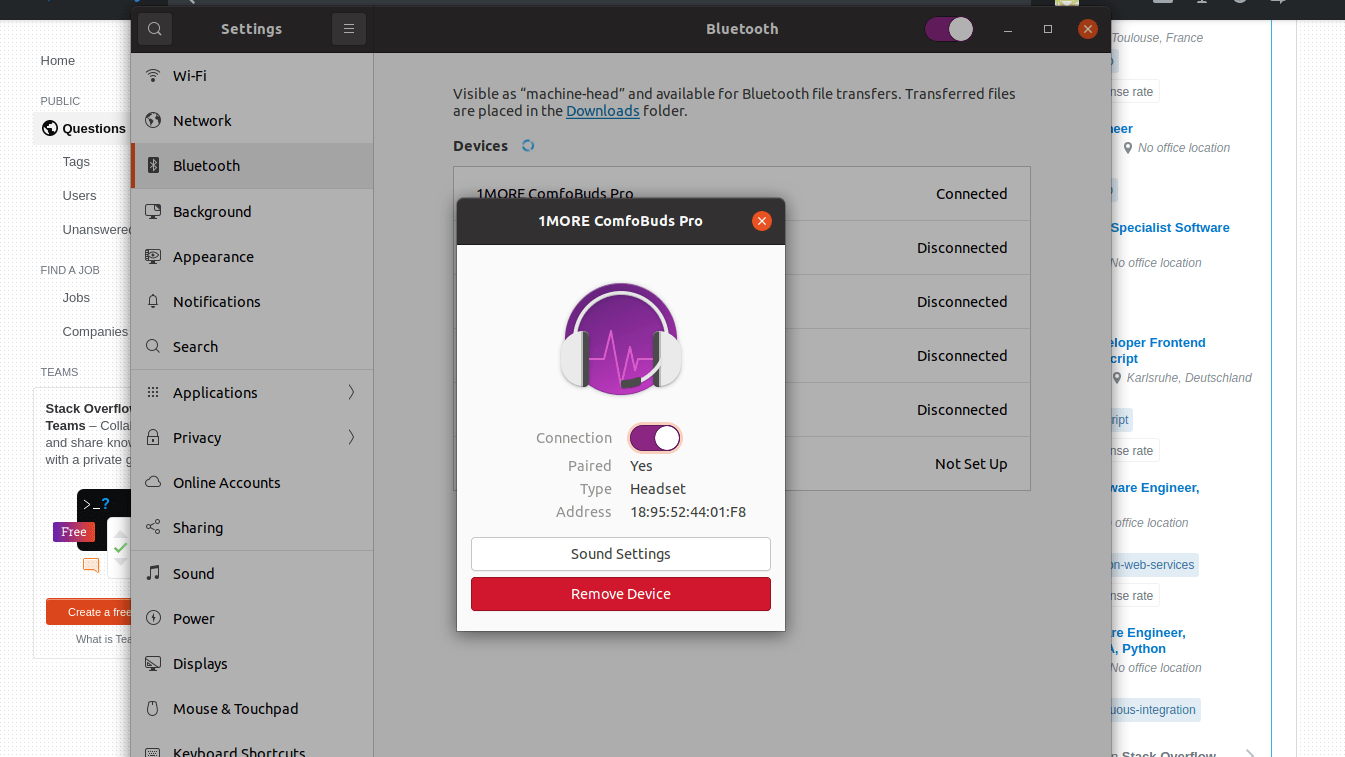
Task: Select the Network settings icon
Action: 152,120
